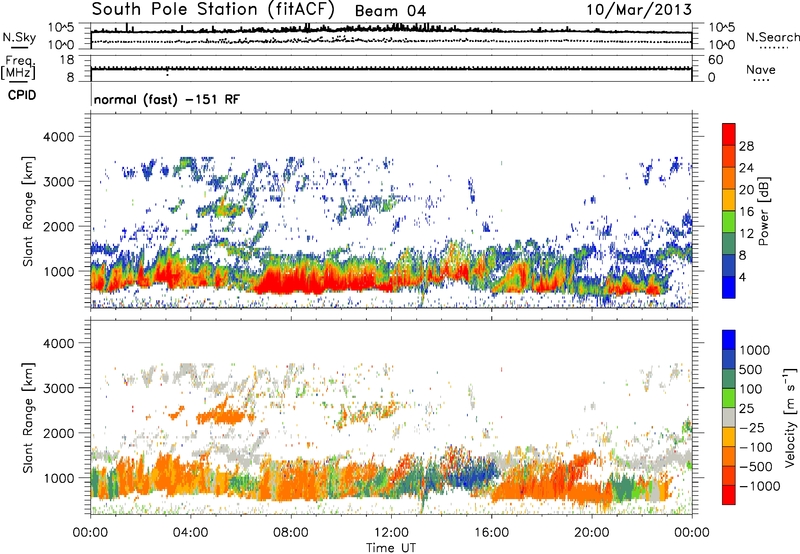Click the 'N.Search' legend label
The image size is (800, 554).
click(772, 37)
